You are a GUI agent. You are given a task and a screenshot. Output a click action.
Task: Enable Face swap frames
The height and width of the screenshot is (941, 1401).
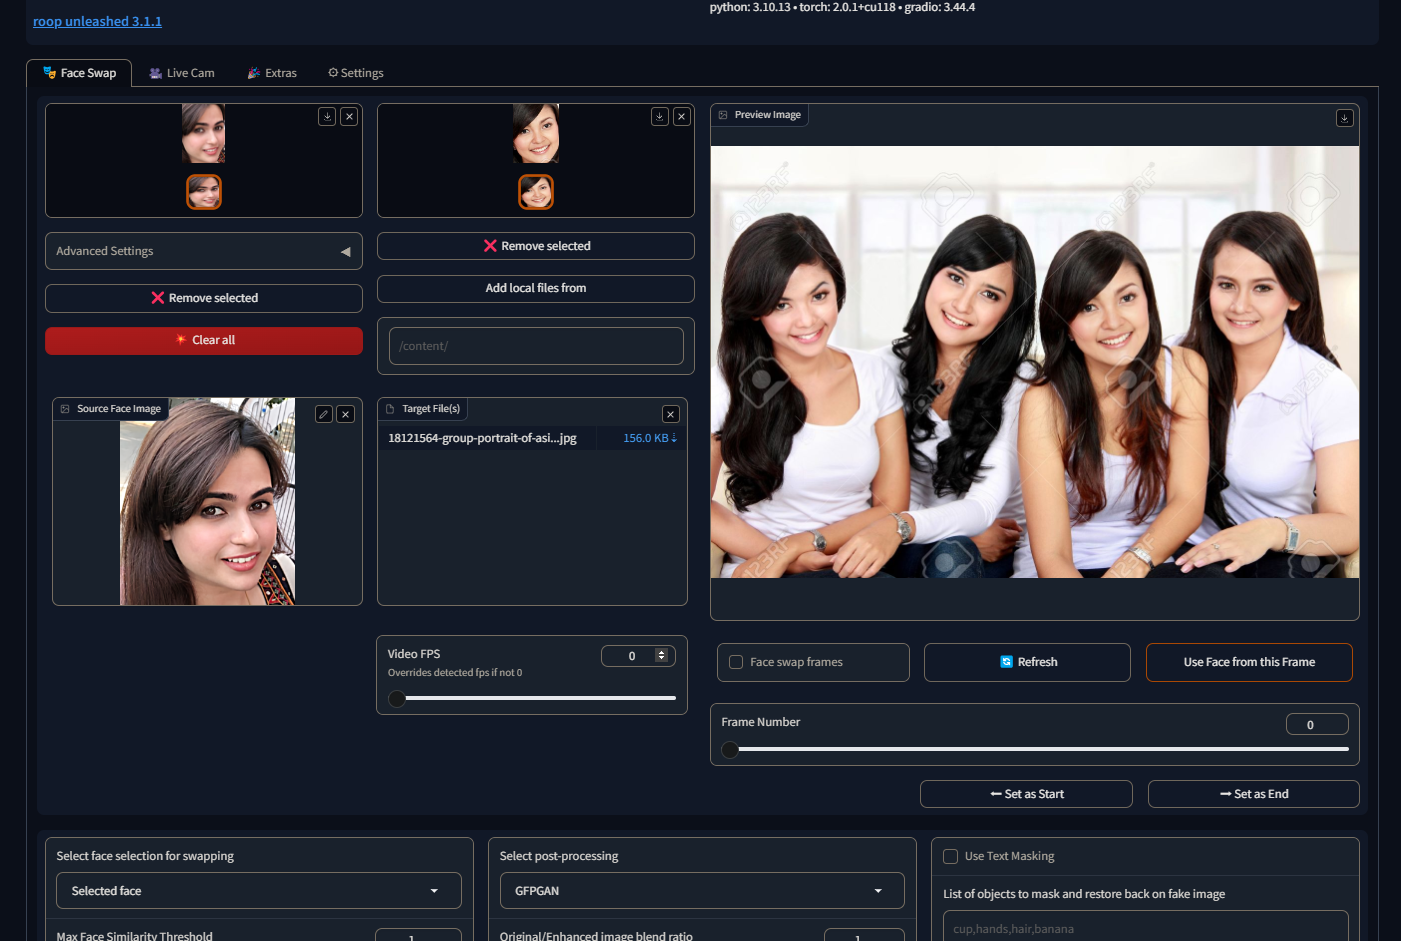(736, 661)
